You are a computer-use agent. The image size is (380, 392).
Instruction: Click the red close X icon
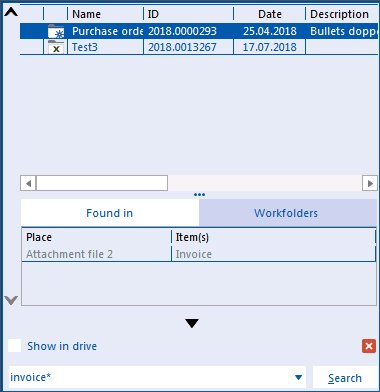[x=369, y=346]
